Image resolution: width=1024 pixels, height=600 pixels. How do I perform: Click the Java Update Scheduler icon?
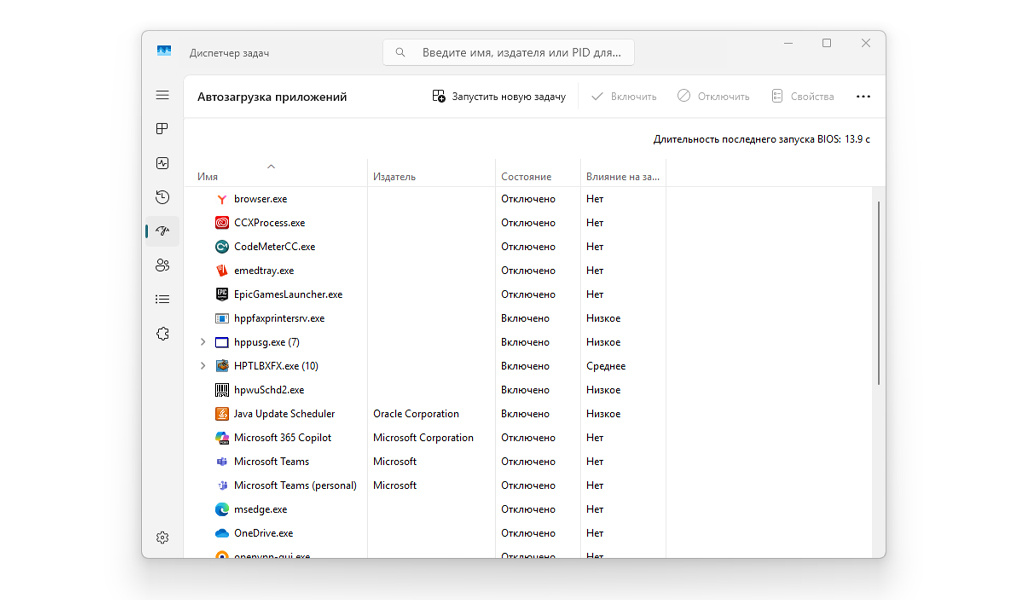[x=222, y=414]
